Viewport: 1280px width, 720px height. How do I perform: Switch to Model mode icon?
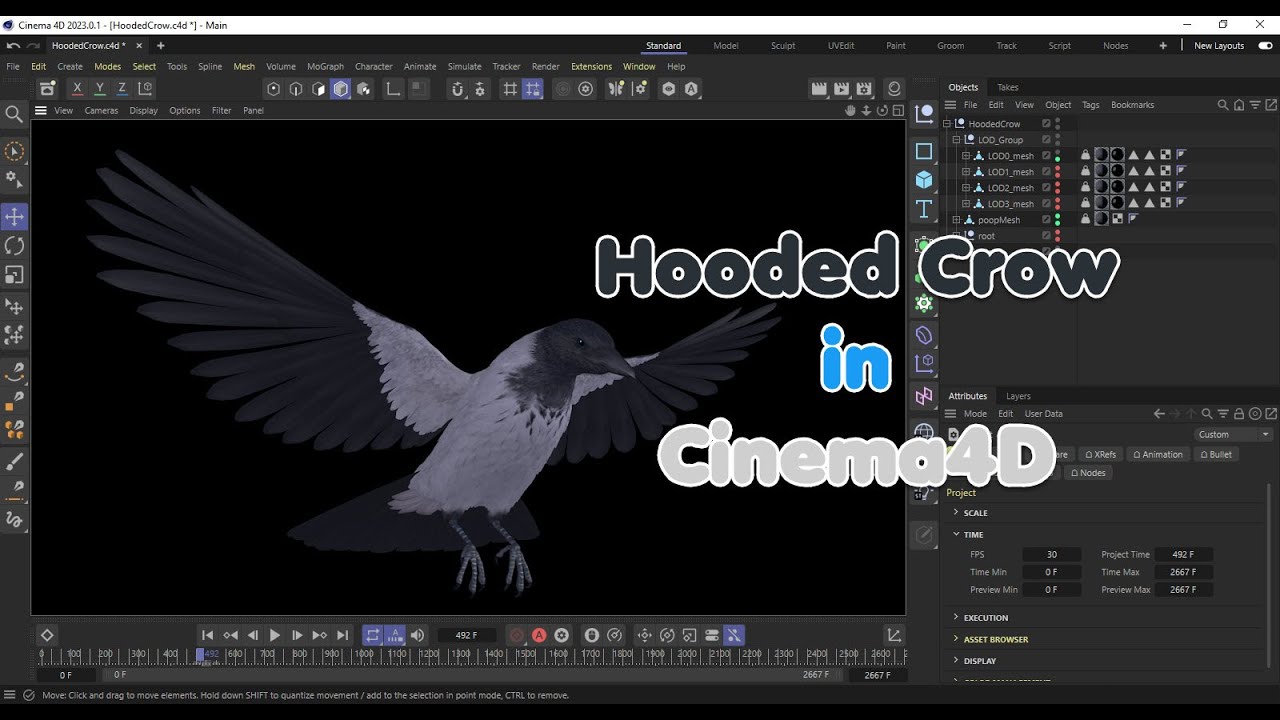click(x=341, y=89)
